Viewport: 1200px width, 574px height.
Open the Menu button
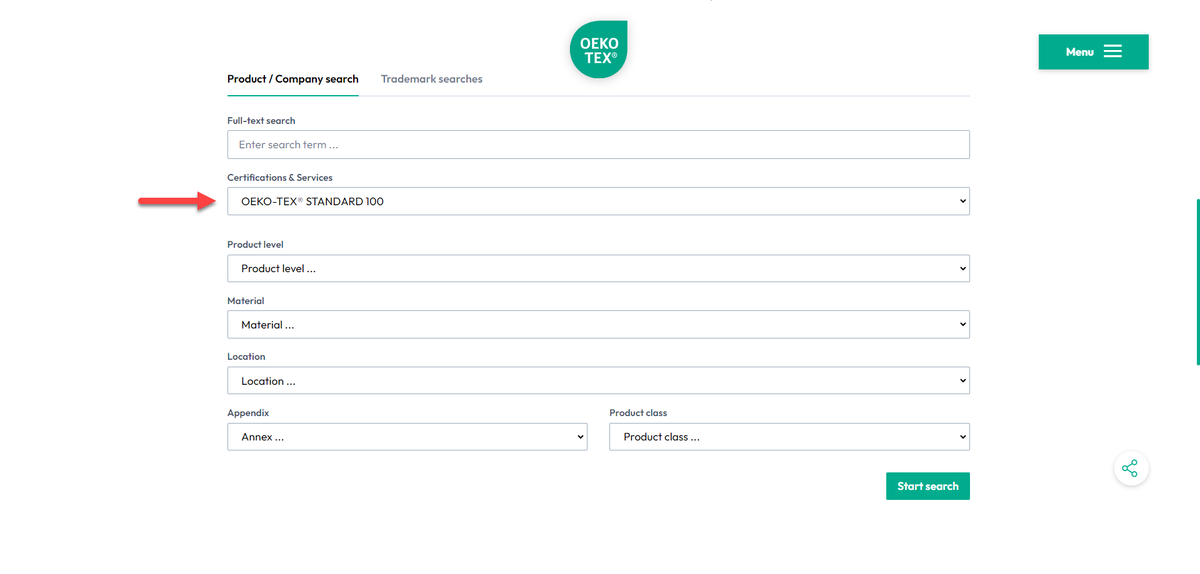click(1093, 52)
